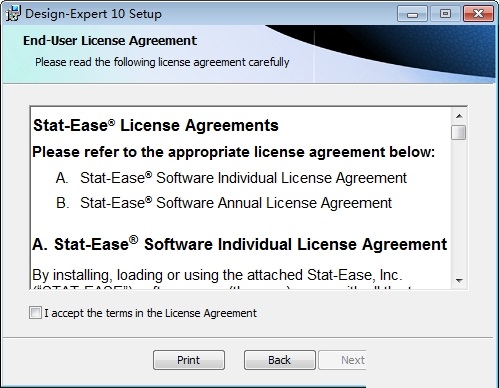Image resolution: width=499 pixels, height=388 pixels.
Task: Click the Design-Expert installer icon in title bar
Action: click(13, 13)
